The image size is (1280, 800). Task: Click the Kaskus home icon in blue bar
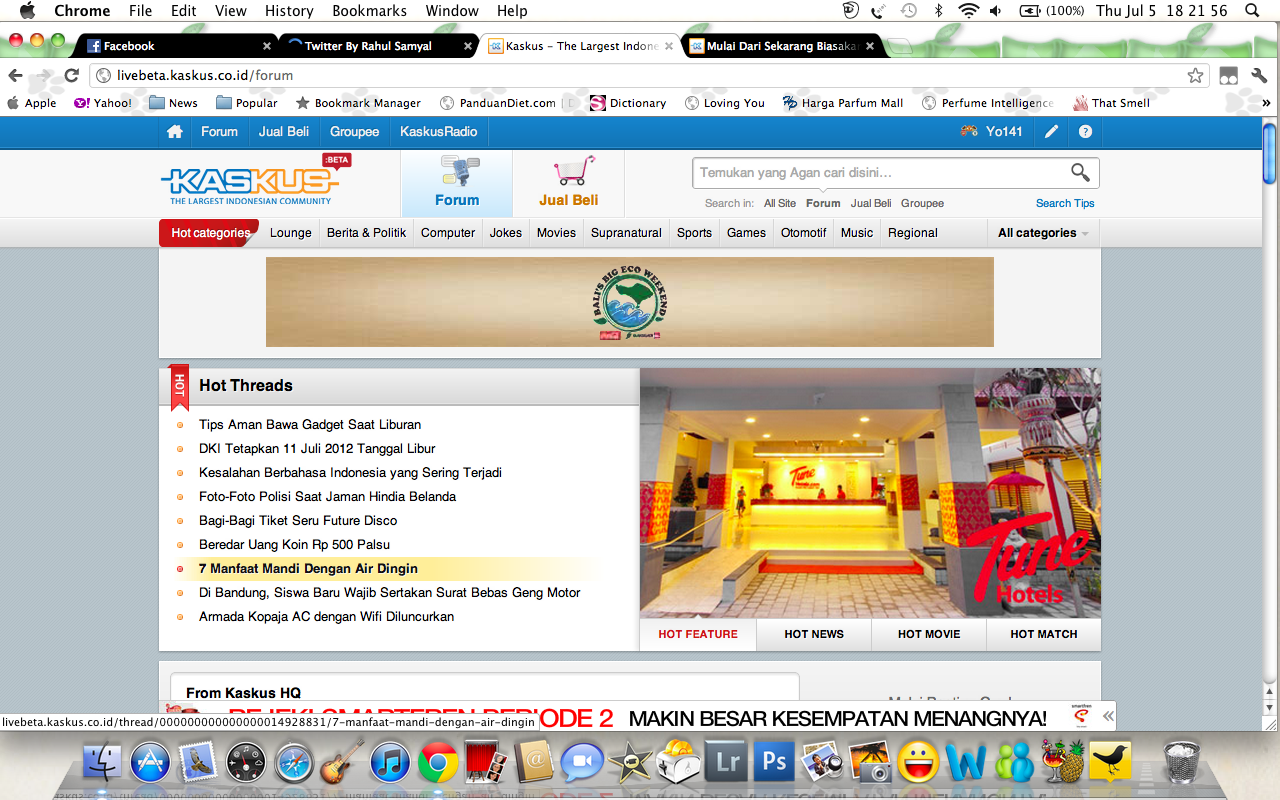click(x=175, y=131)
